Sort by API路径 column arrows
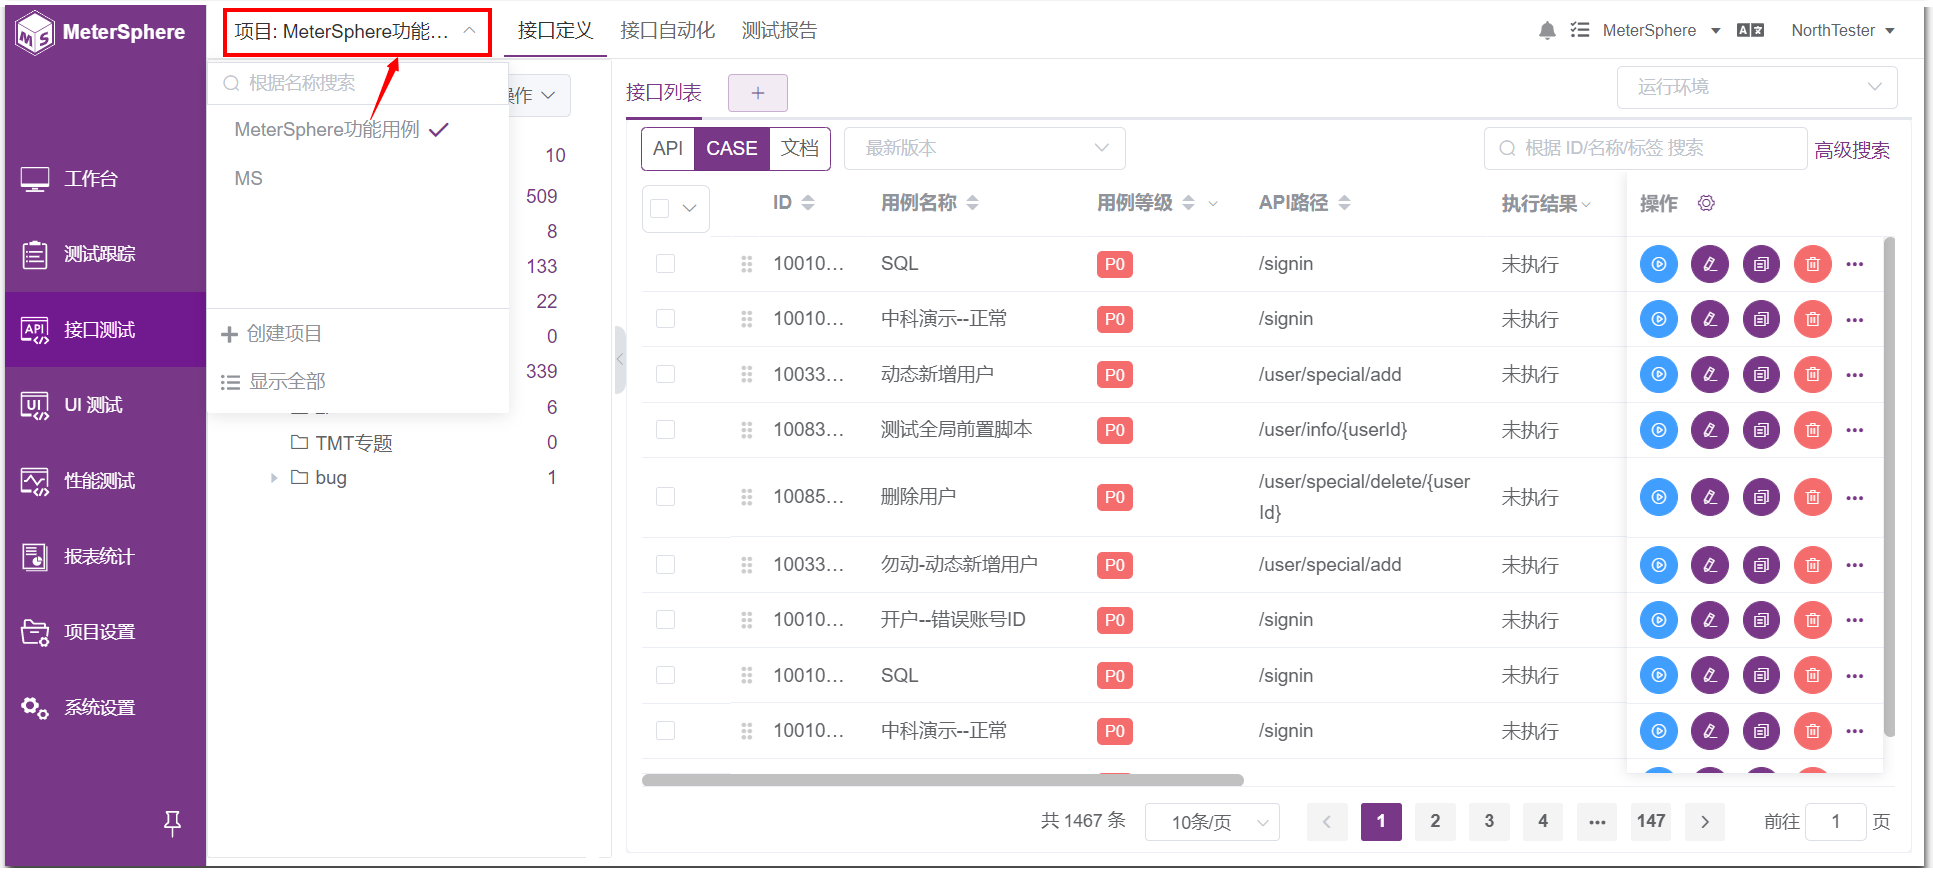This screenshot has height=875, width=1933. pyautogui.click(x=1344, y=203)
